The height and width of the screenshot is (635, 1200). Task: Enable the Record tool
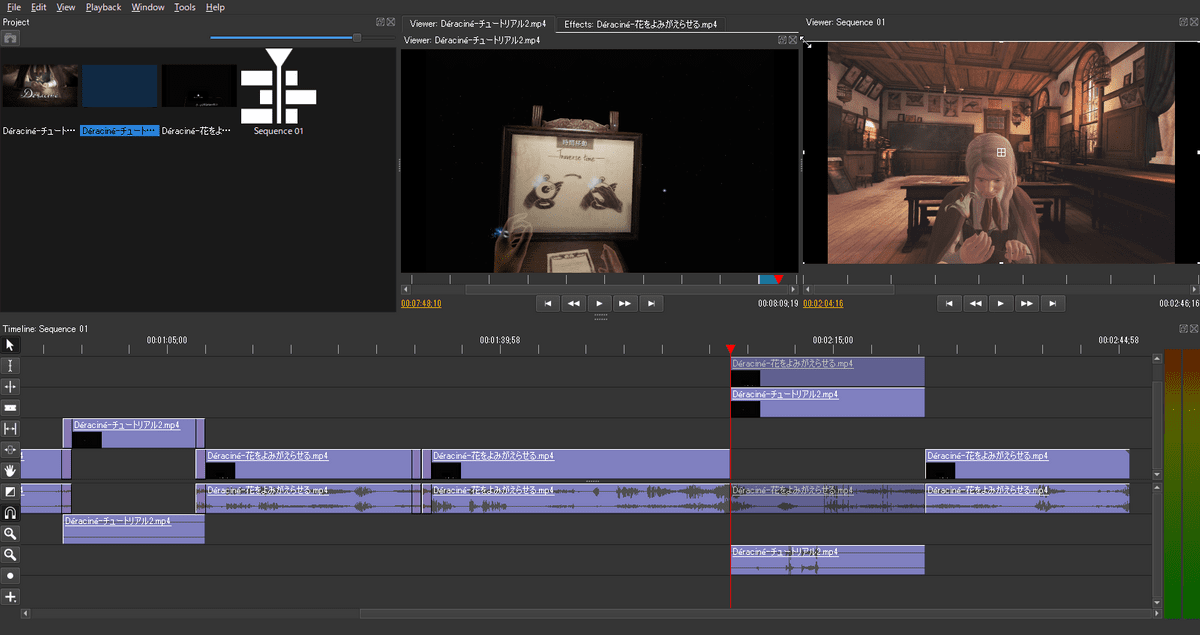(x=11, y=575)
